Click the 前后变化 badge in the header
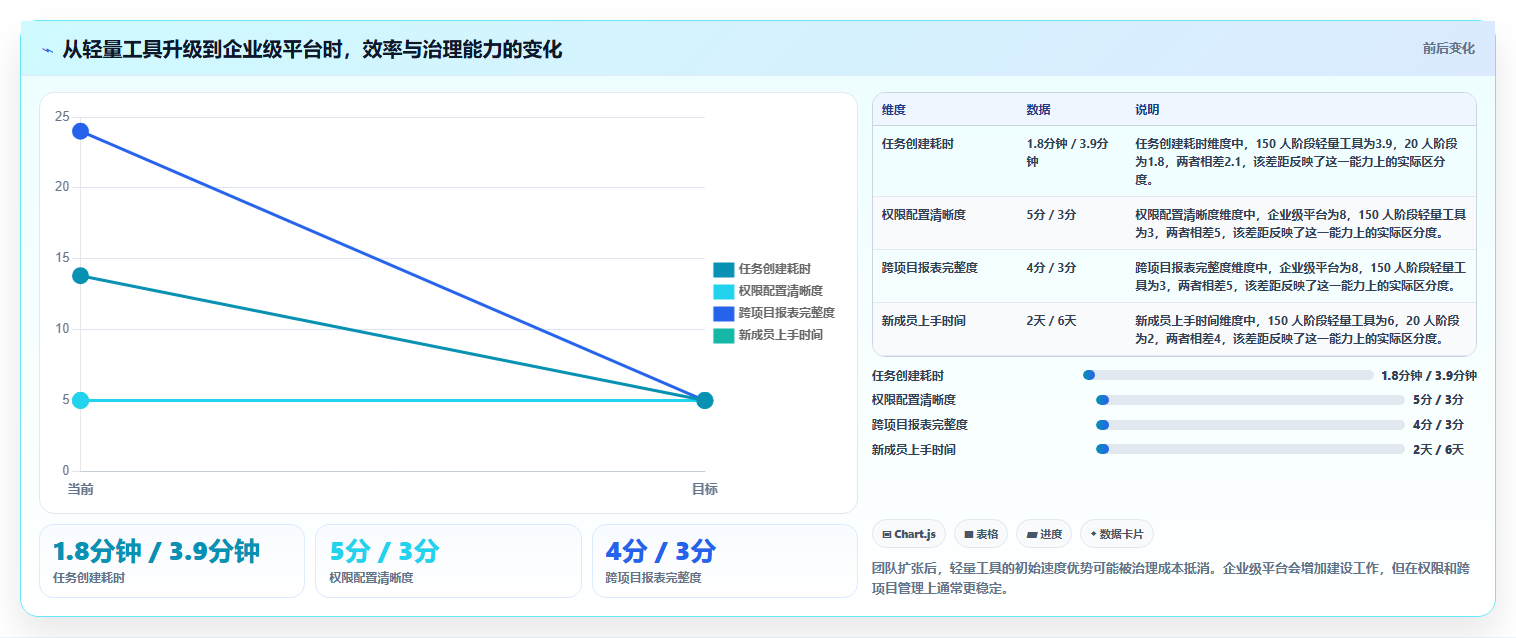 click(x=1448, y=48)
